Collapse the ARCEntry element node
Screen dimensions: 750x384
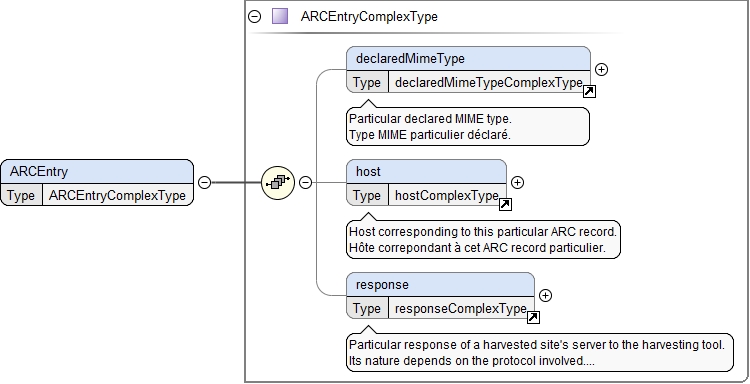point(204,182)
